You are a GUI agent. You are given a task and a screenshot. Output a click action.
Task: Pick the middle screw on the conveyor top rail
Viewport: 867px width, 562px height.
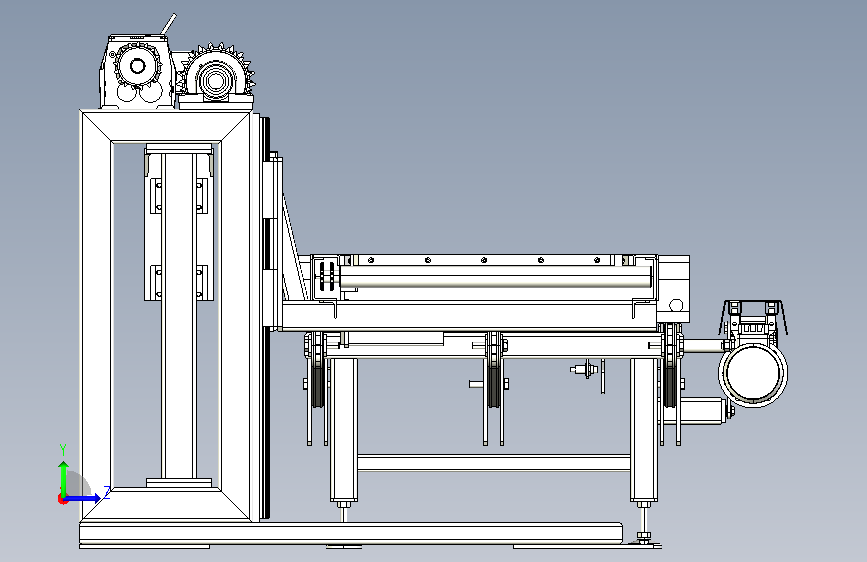click(x=484, y=260)
